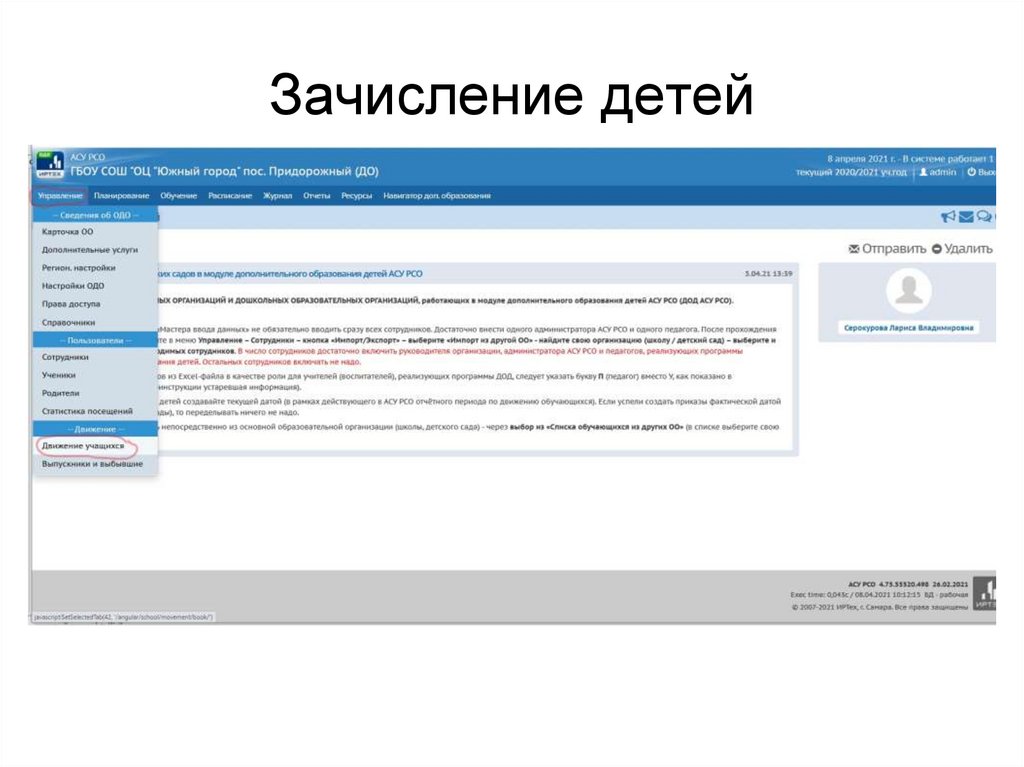Viewport: 1024px width, 767px height.
Task: Log out via the Выход power icon
Action: 972,173
